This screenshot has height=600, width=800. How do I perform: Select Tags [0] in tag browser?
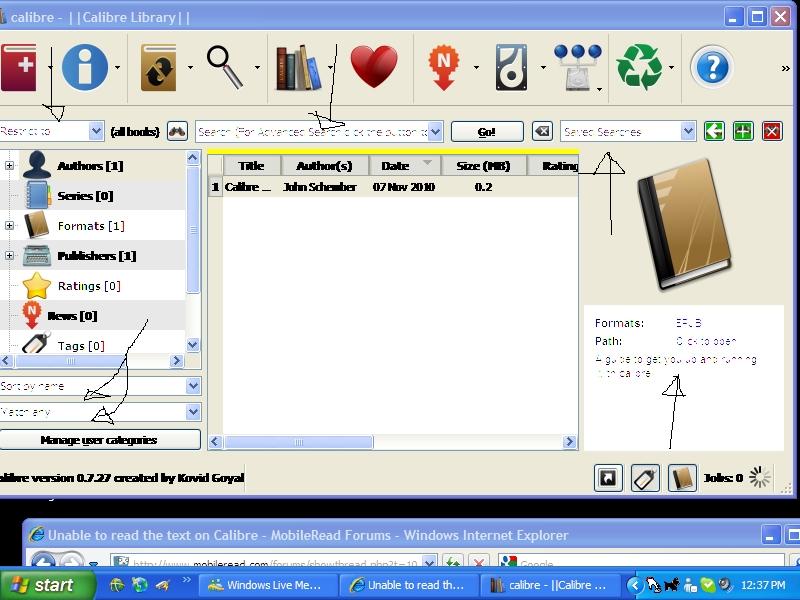click(x=81, y=346)
